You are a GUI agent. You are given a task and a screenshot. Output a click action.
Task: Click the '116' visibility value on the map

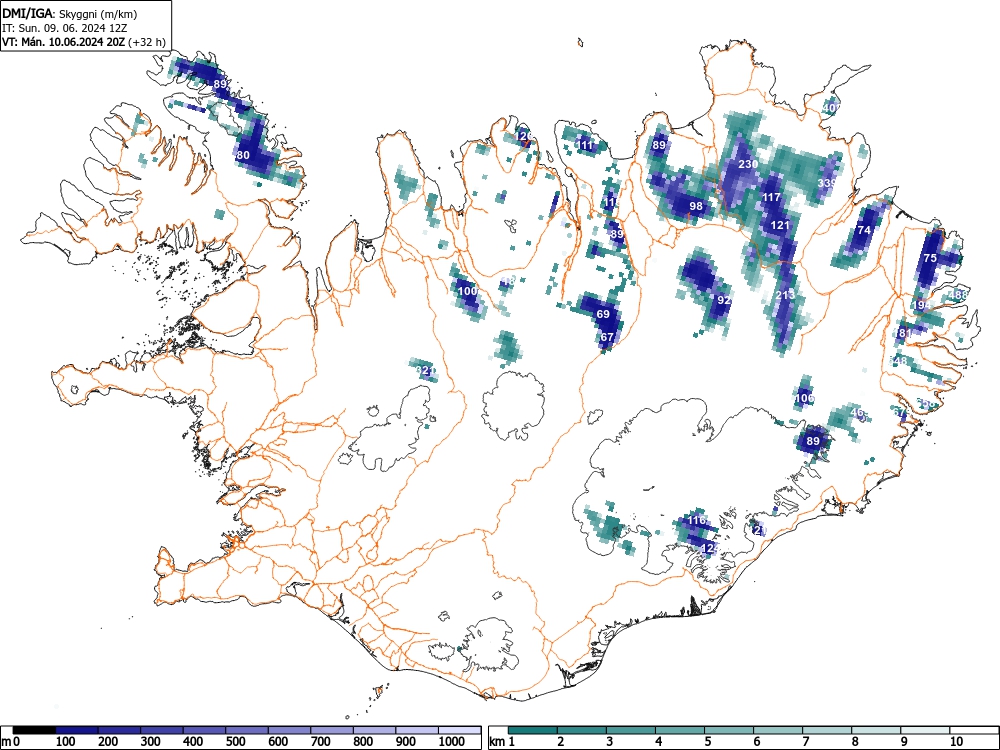point(696,520)
